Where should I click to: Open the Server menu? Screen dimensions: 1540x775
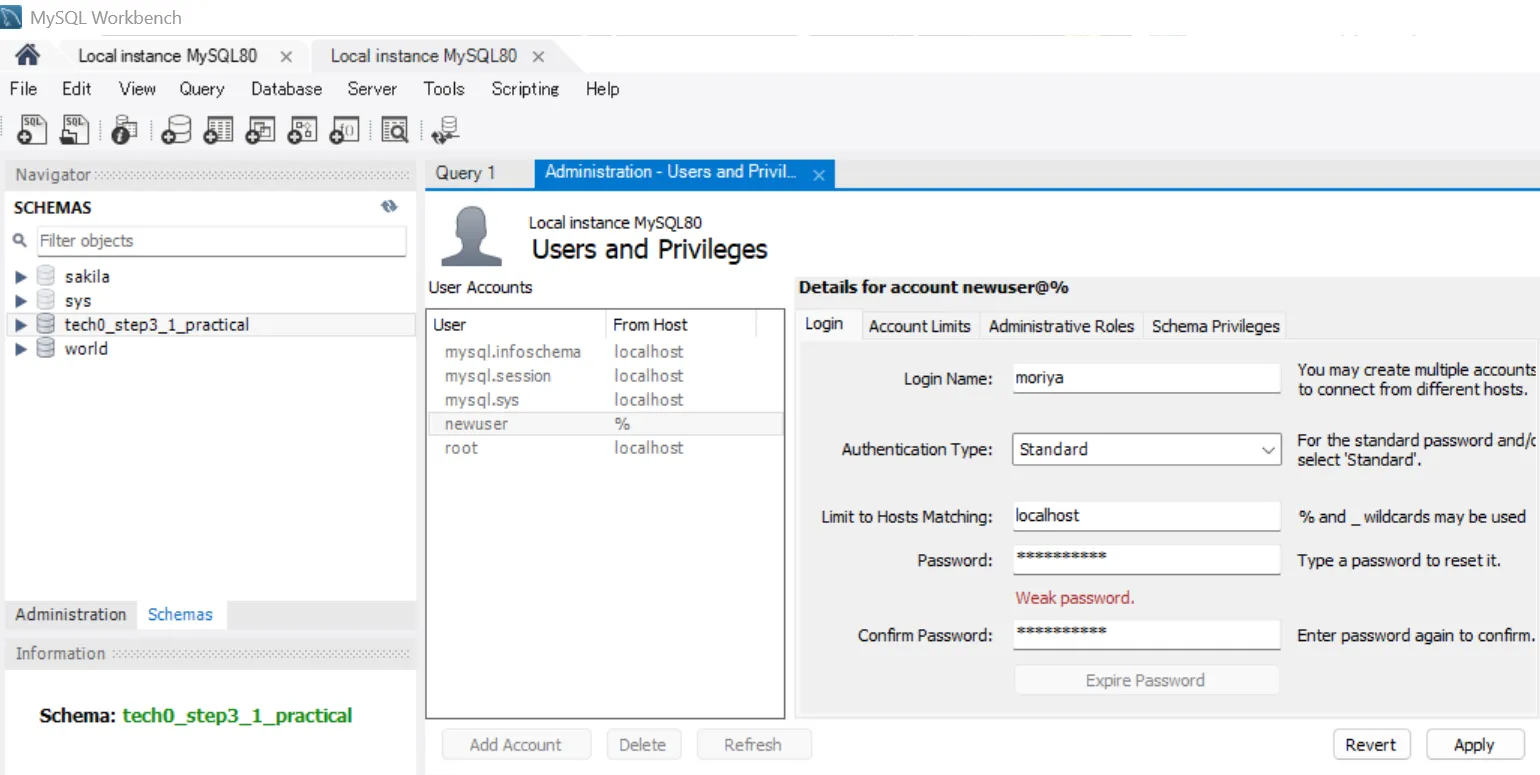pyautogui.click(x=372, y=89)
